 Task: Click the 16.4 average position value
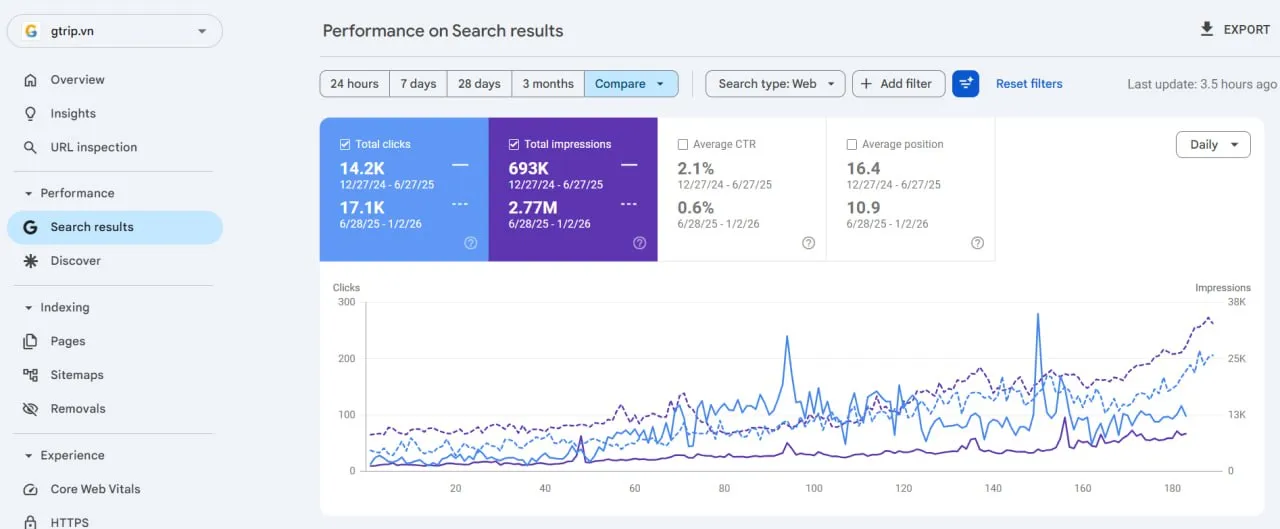tap(864, 168)
